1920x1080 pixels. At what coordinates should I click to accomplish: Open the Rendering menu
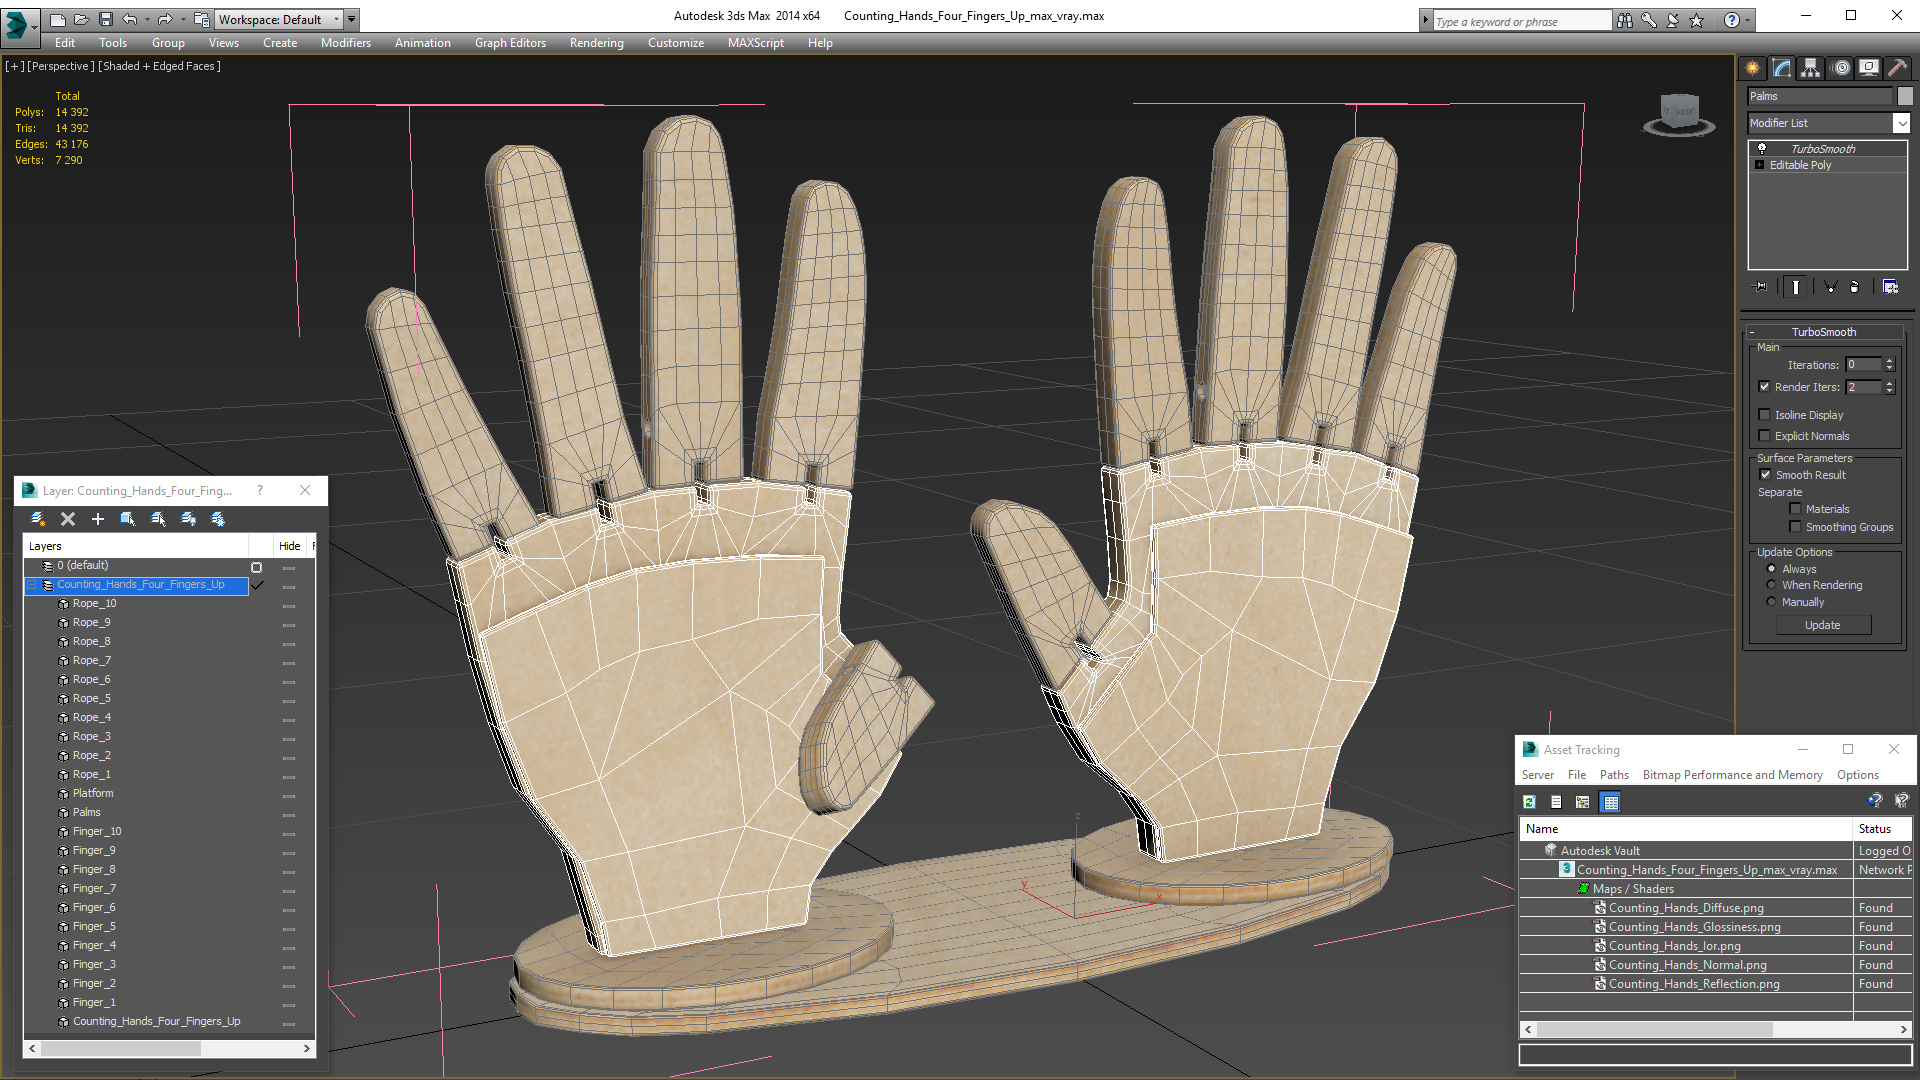(x=596, y=43)
